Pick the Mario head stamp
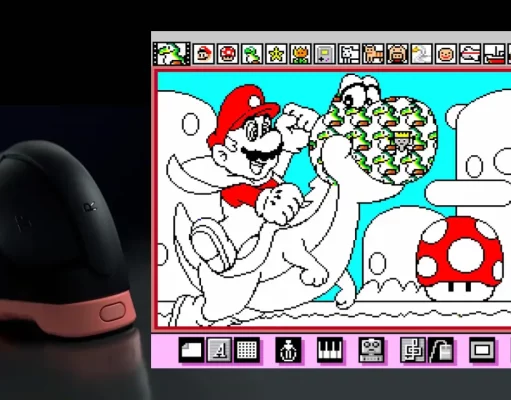This screenshot has height=400, width=511. [x=204, y=54]
